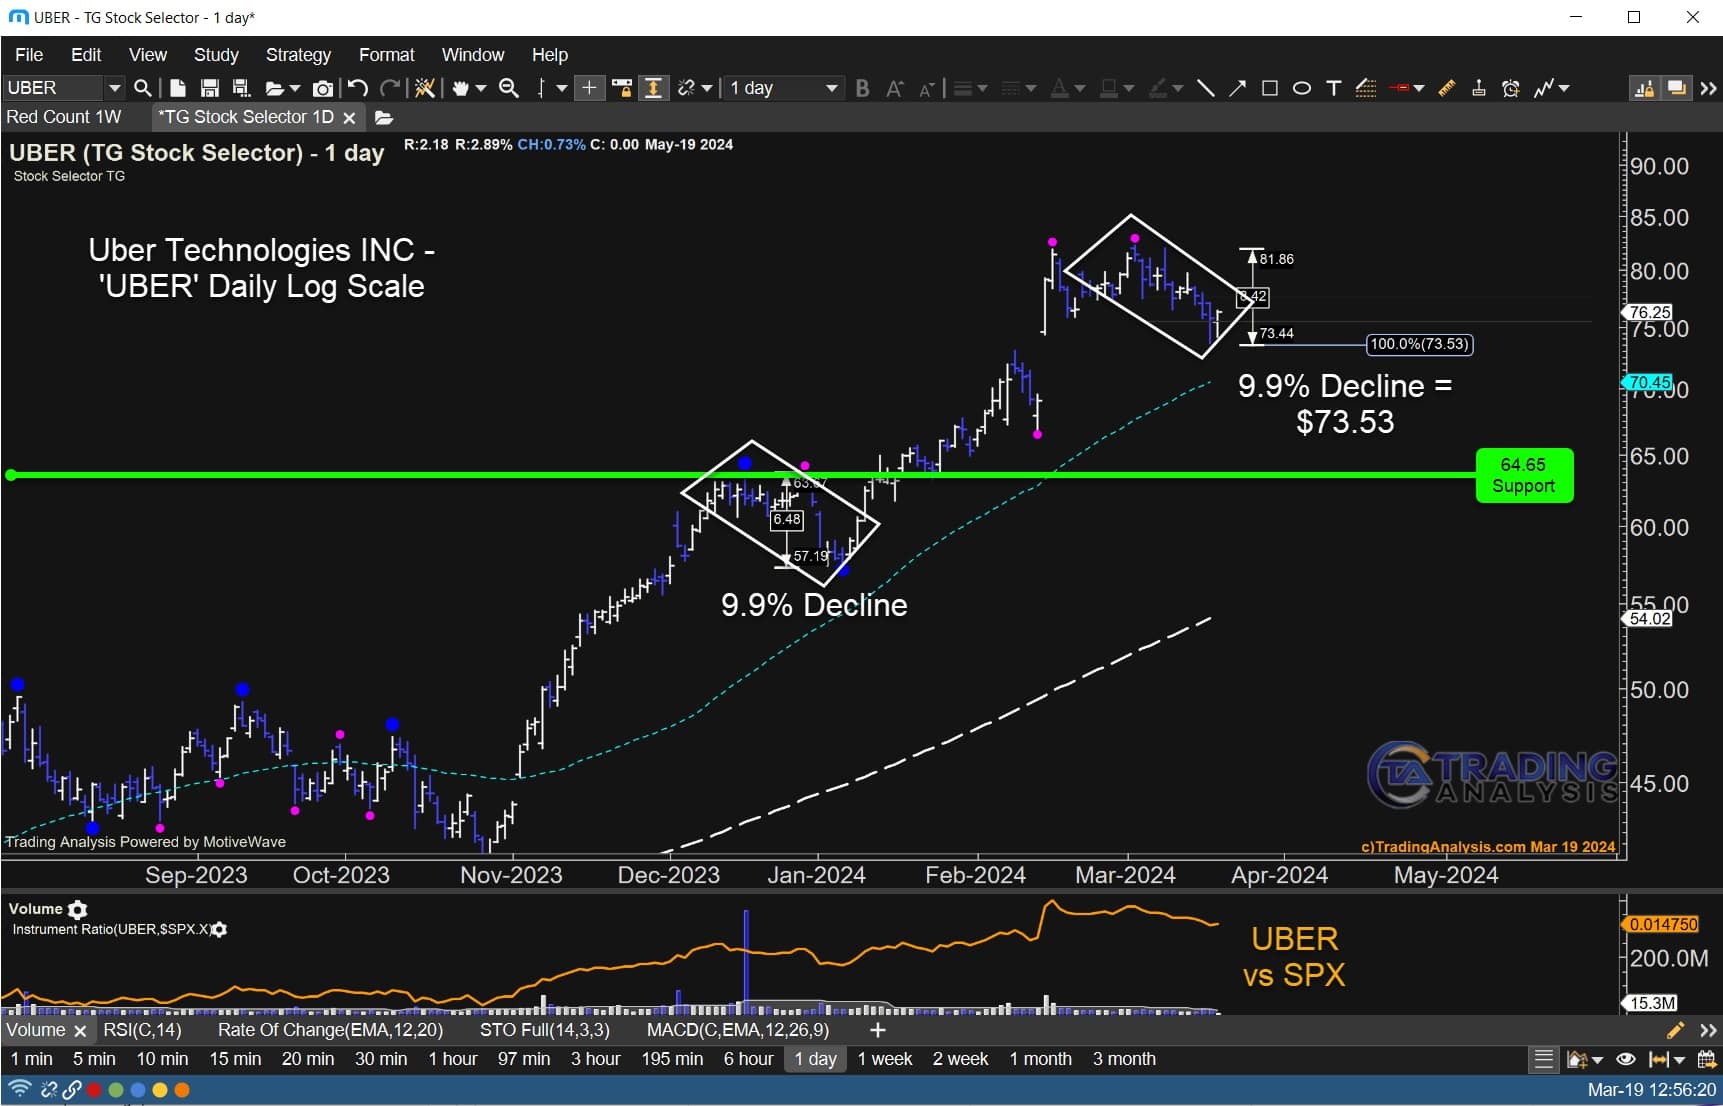Redo the last undone action

pos(391,88)
